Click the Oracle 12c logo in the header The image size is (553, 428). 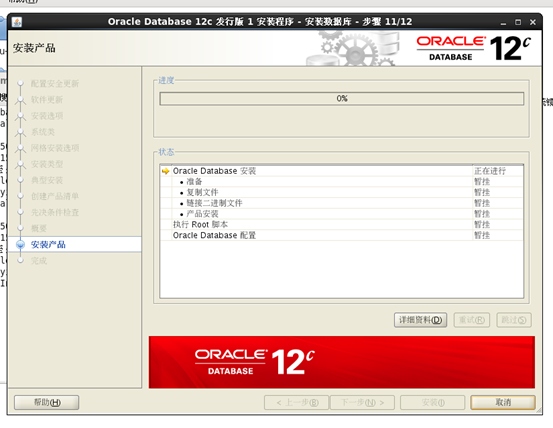pos(473,49)
